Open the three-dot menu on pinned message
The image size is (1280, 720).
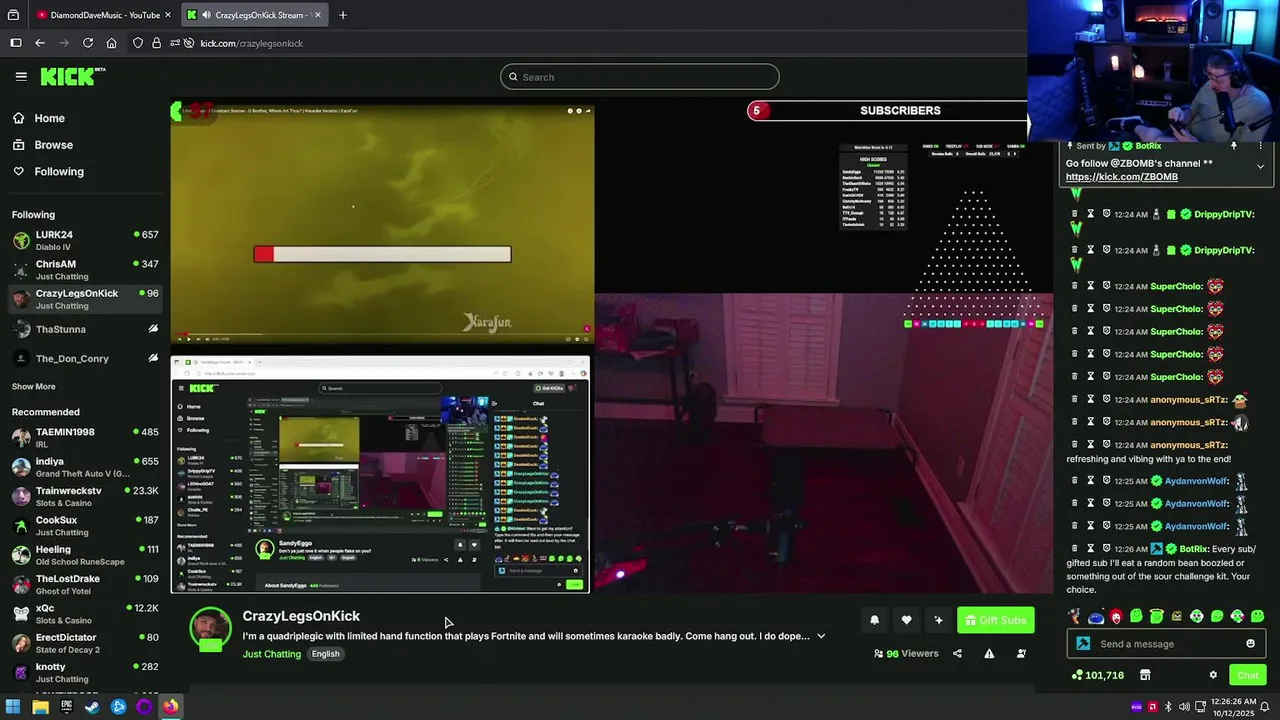[x=1261, y=146]
